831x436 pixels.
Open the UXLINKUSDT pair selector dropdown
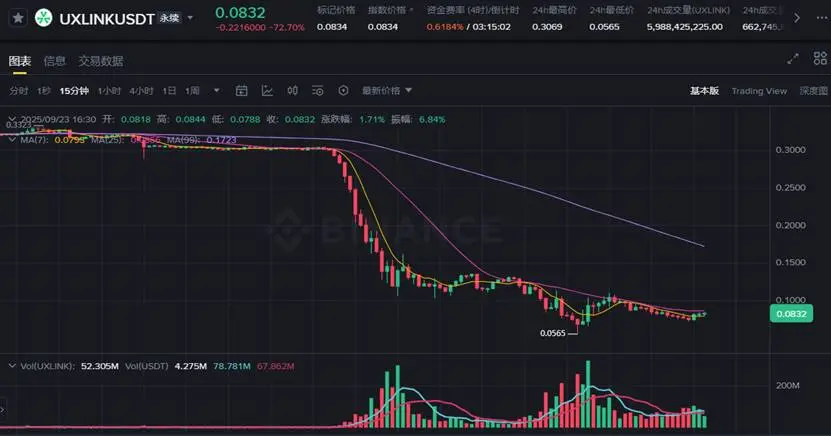point(190,18)
